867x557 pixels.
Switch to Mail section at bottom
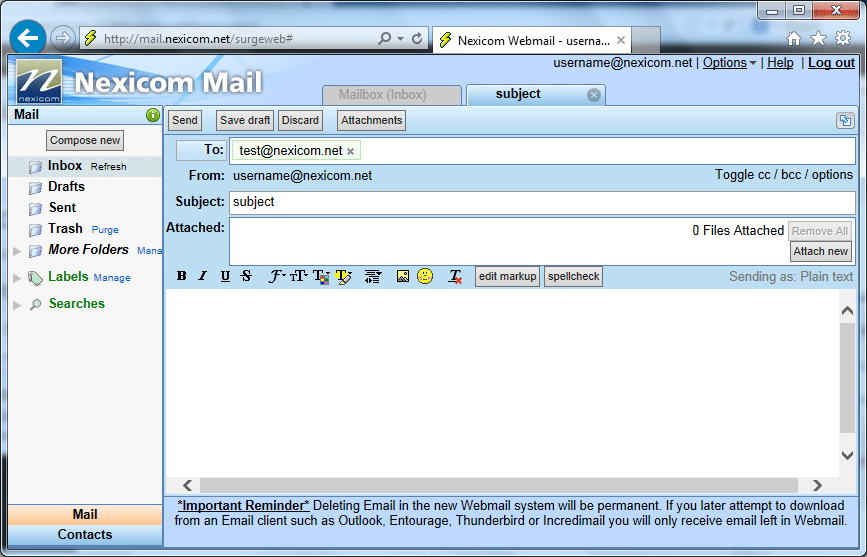[85, 514]
